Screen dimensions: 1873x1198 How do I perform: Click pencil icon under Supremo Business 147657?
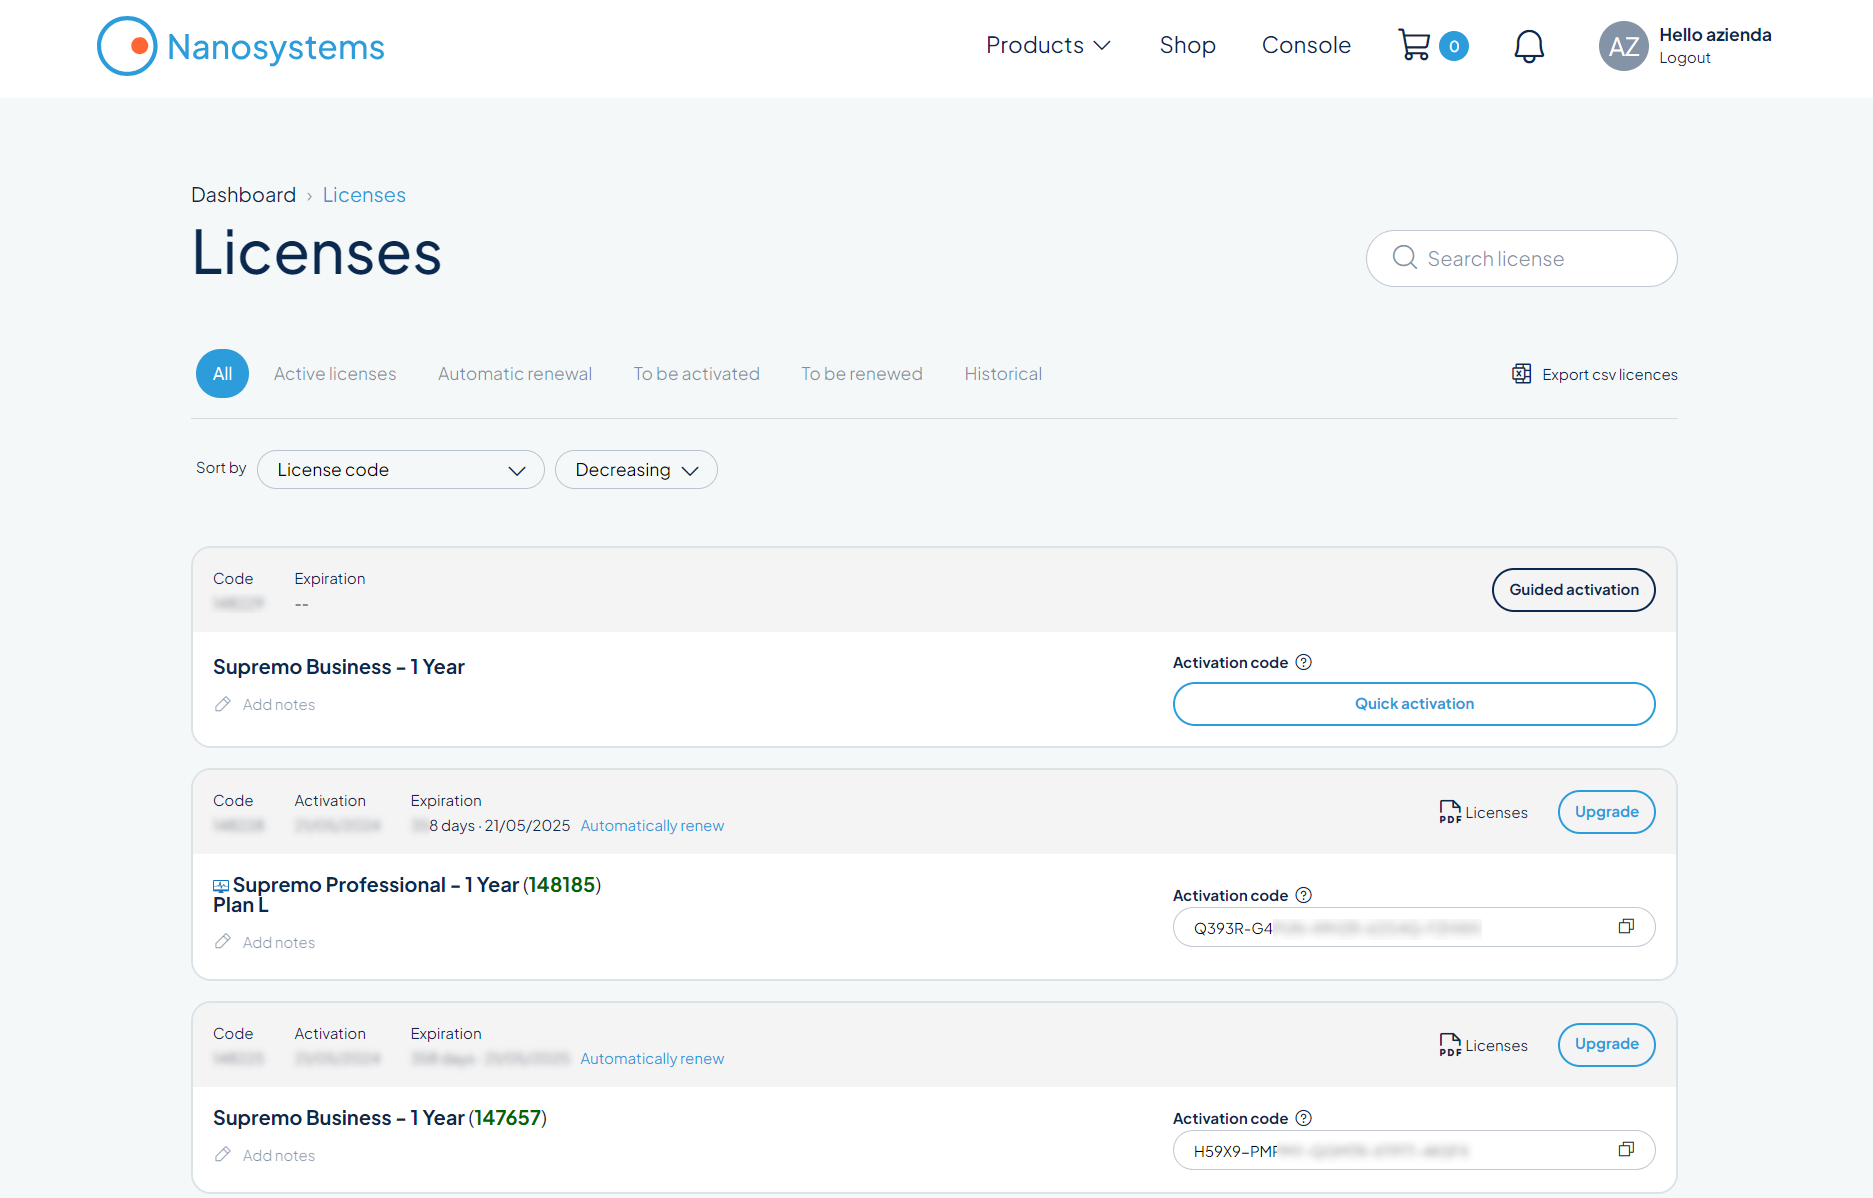pyautogui.click(x=223, y=1155)
